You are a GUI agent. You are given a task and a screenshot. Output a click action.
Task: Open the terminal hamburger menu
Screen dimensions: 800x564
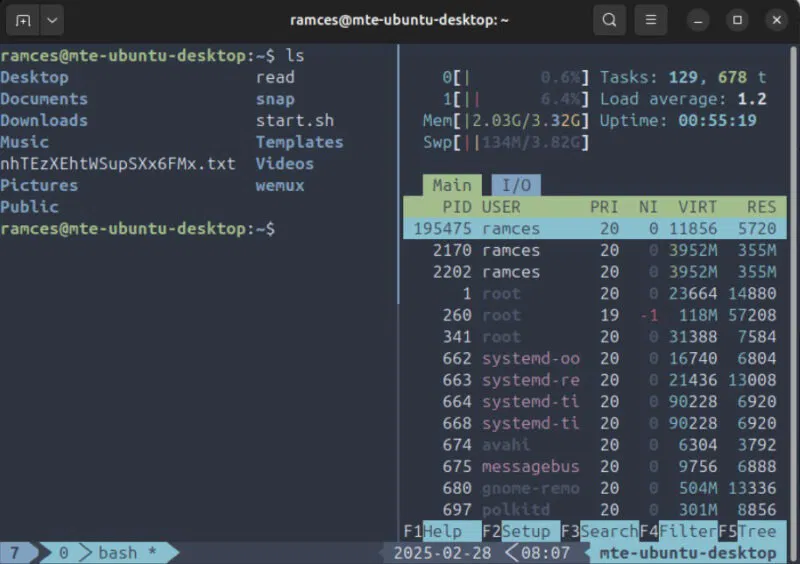pos(651,20)
